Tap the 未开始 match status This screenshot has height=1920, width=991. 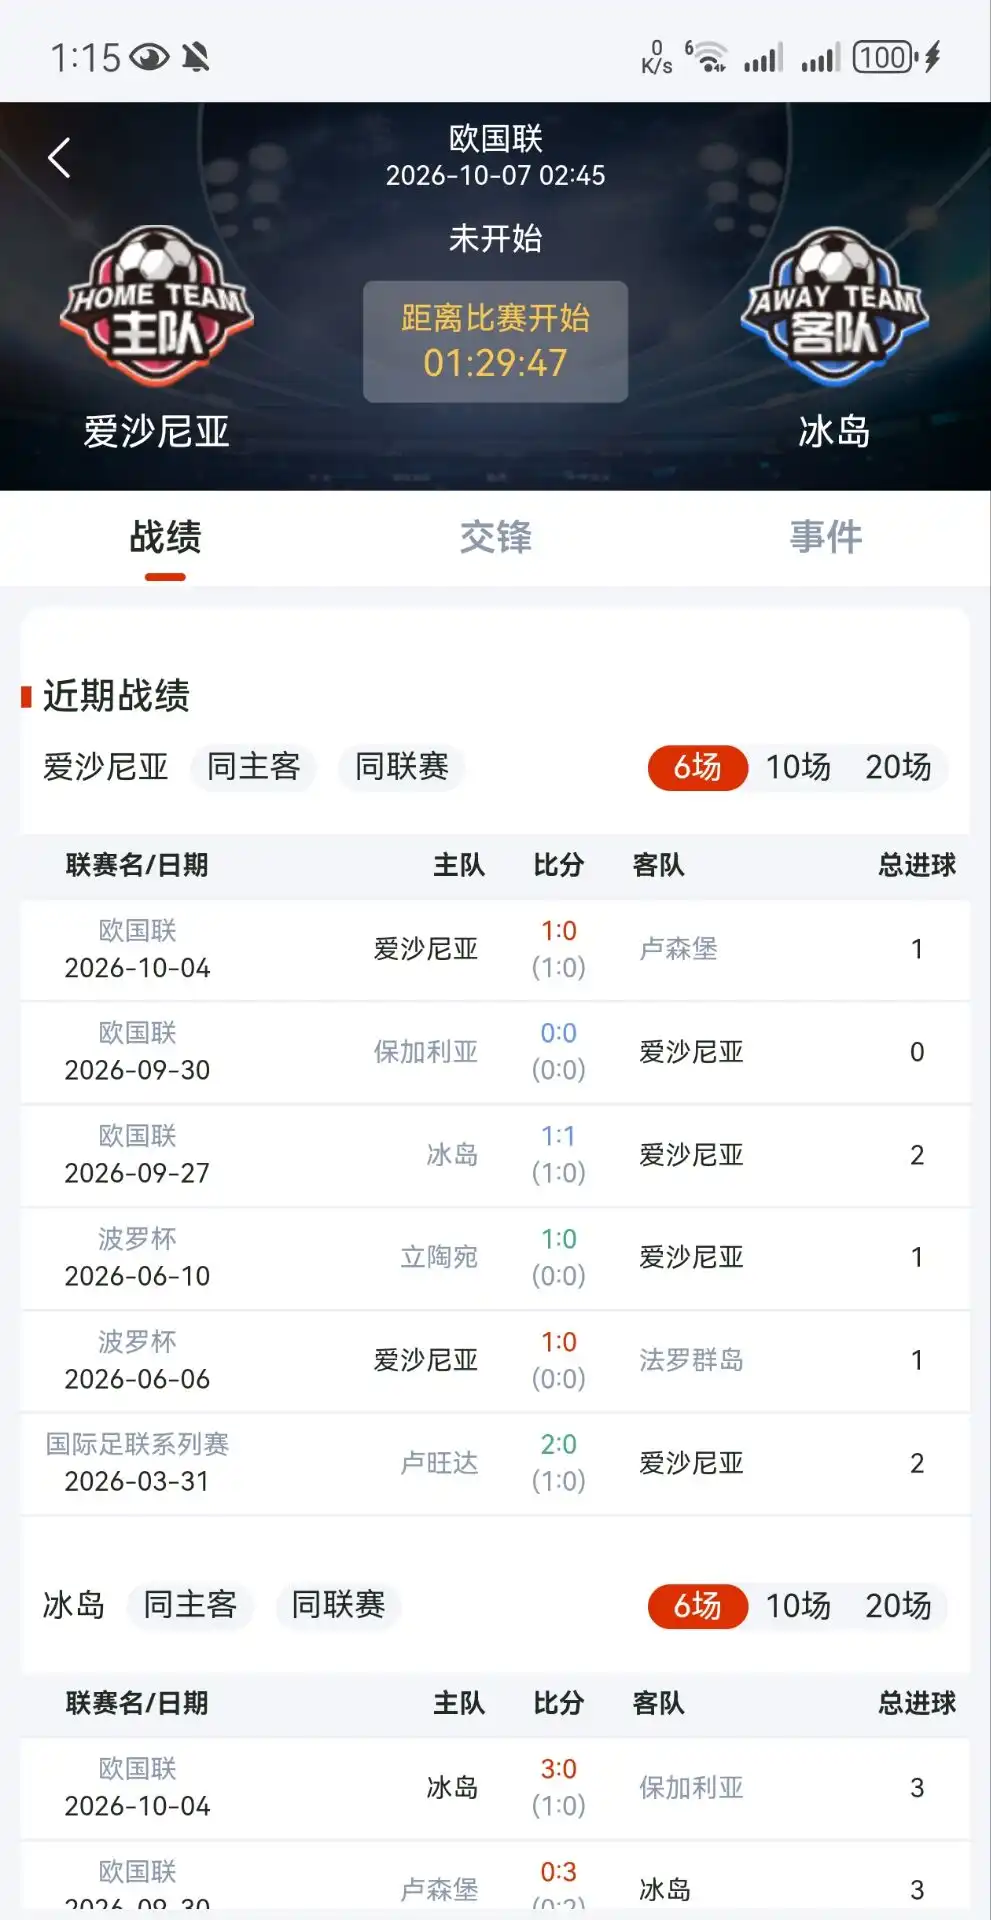click(495, 238)
